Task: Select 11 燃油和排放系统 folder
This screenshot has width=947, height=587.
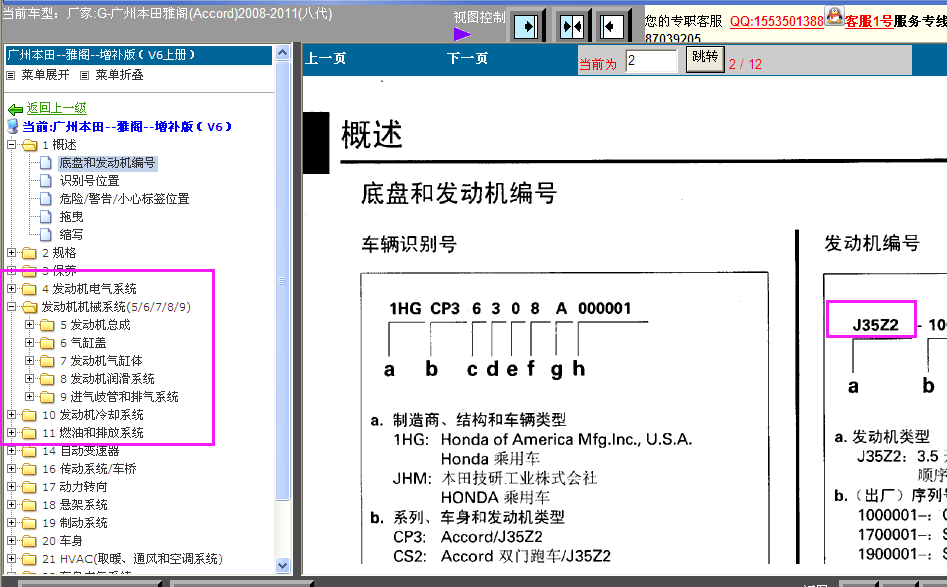Action: (x=93, y=433)
